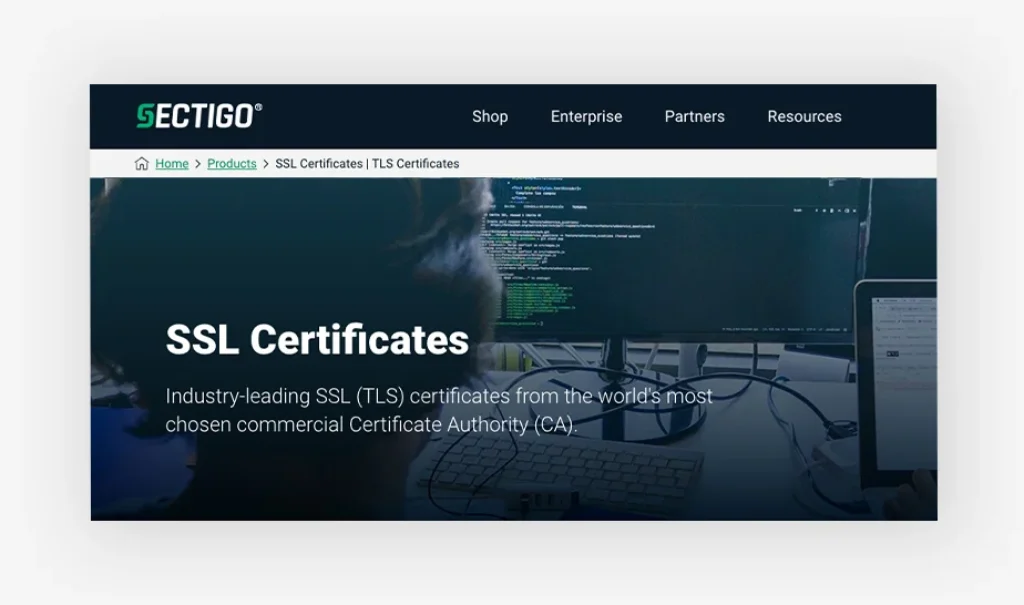Viewport: 1024px width, 605px height.
Task: Open the Enterprise menu
Action: [x=586, y=116]
